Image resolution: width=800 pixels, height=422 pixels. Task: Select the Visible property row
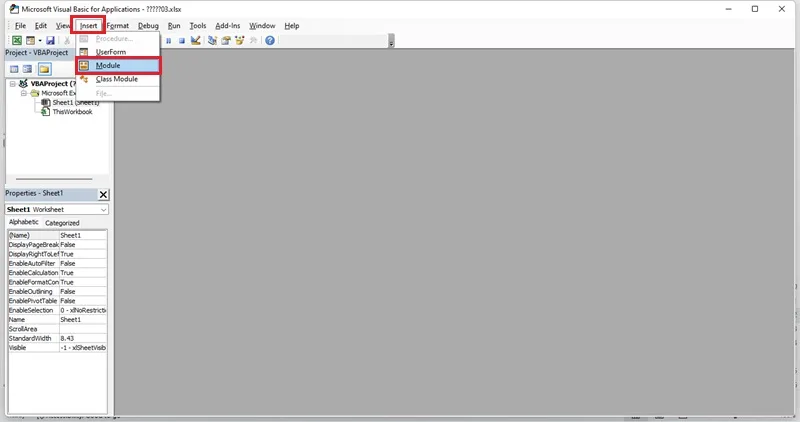click(x=57, y=347)
